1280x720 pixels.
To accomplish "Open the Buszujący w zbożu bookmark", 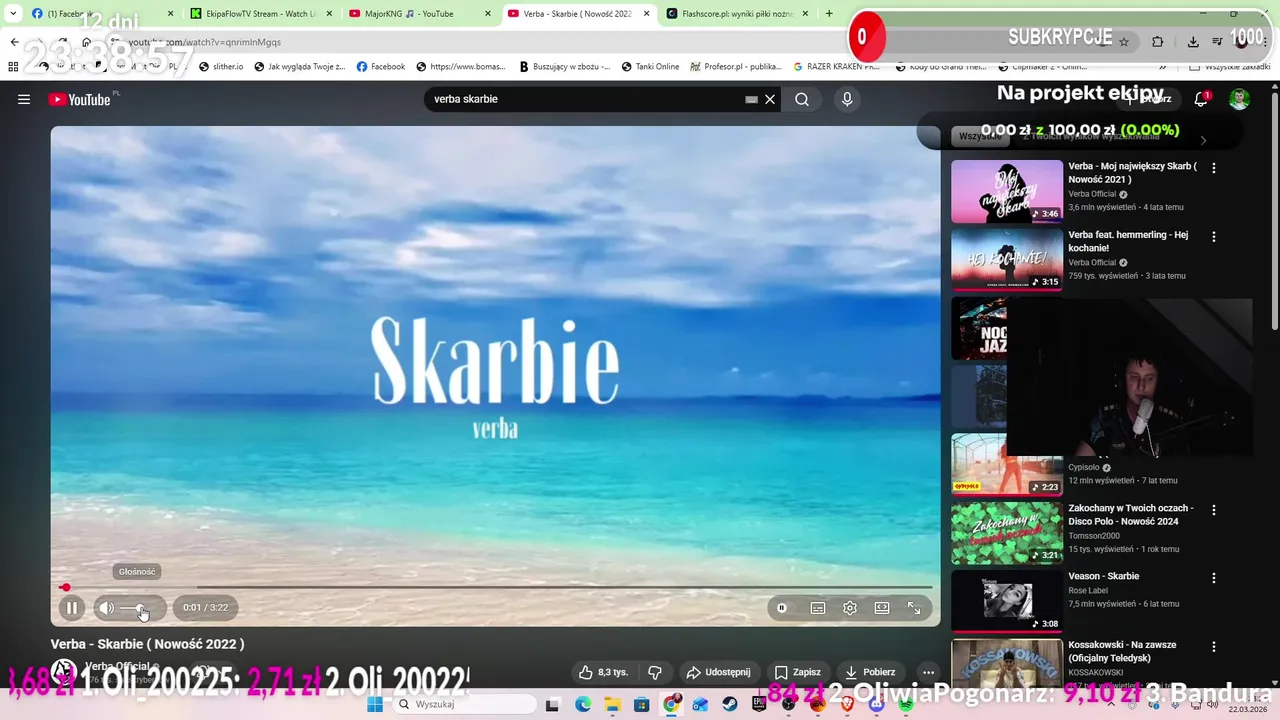I will click(x=565, y=67).
